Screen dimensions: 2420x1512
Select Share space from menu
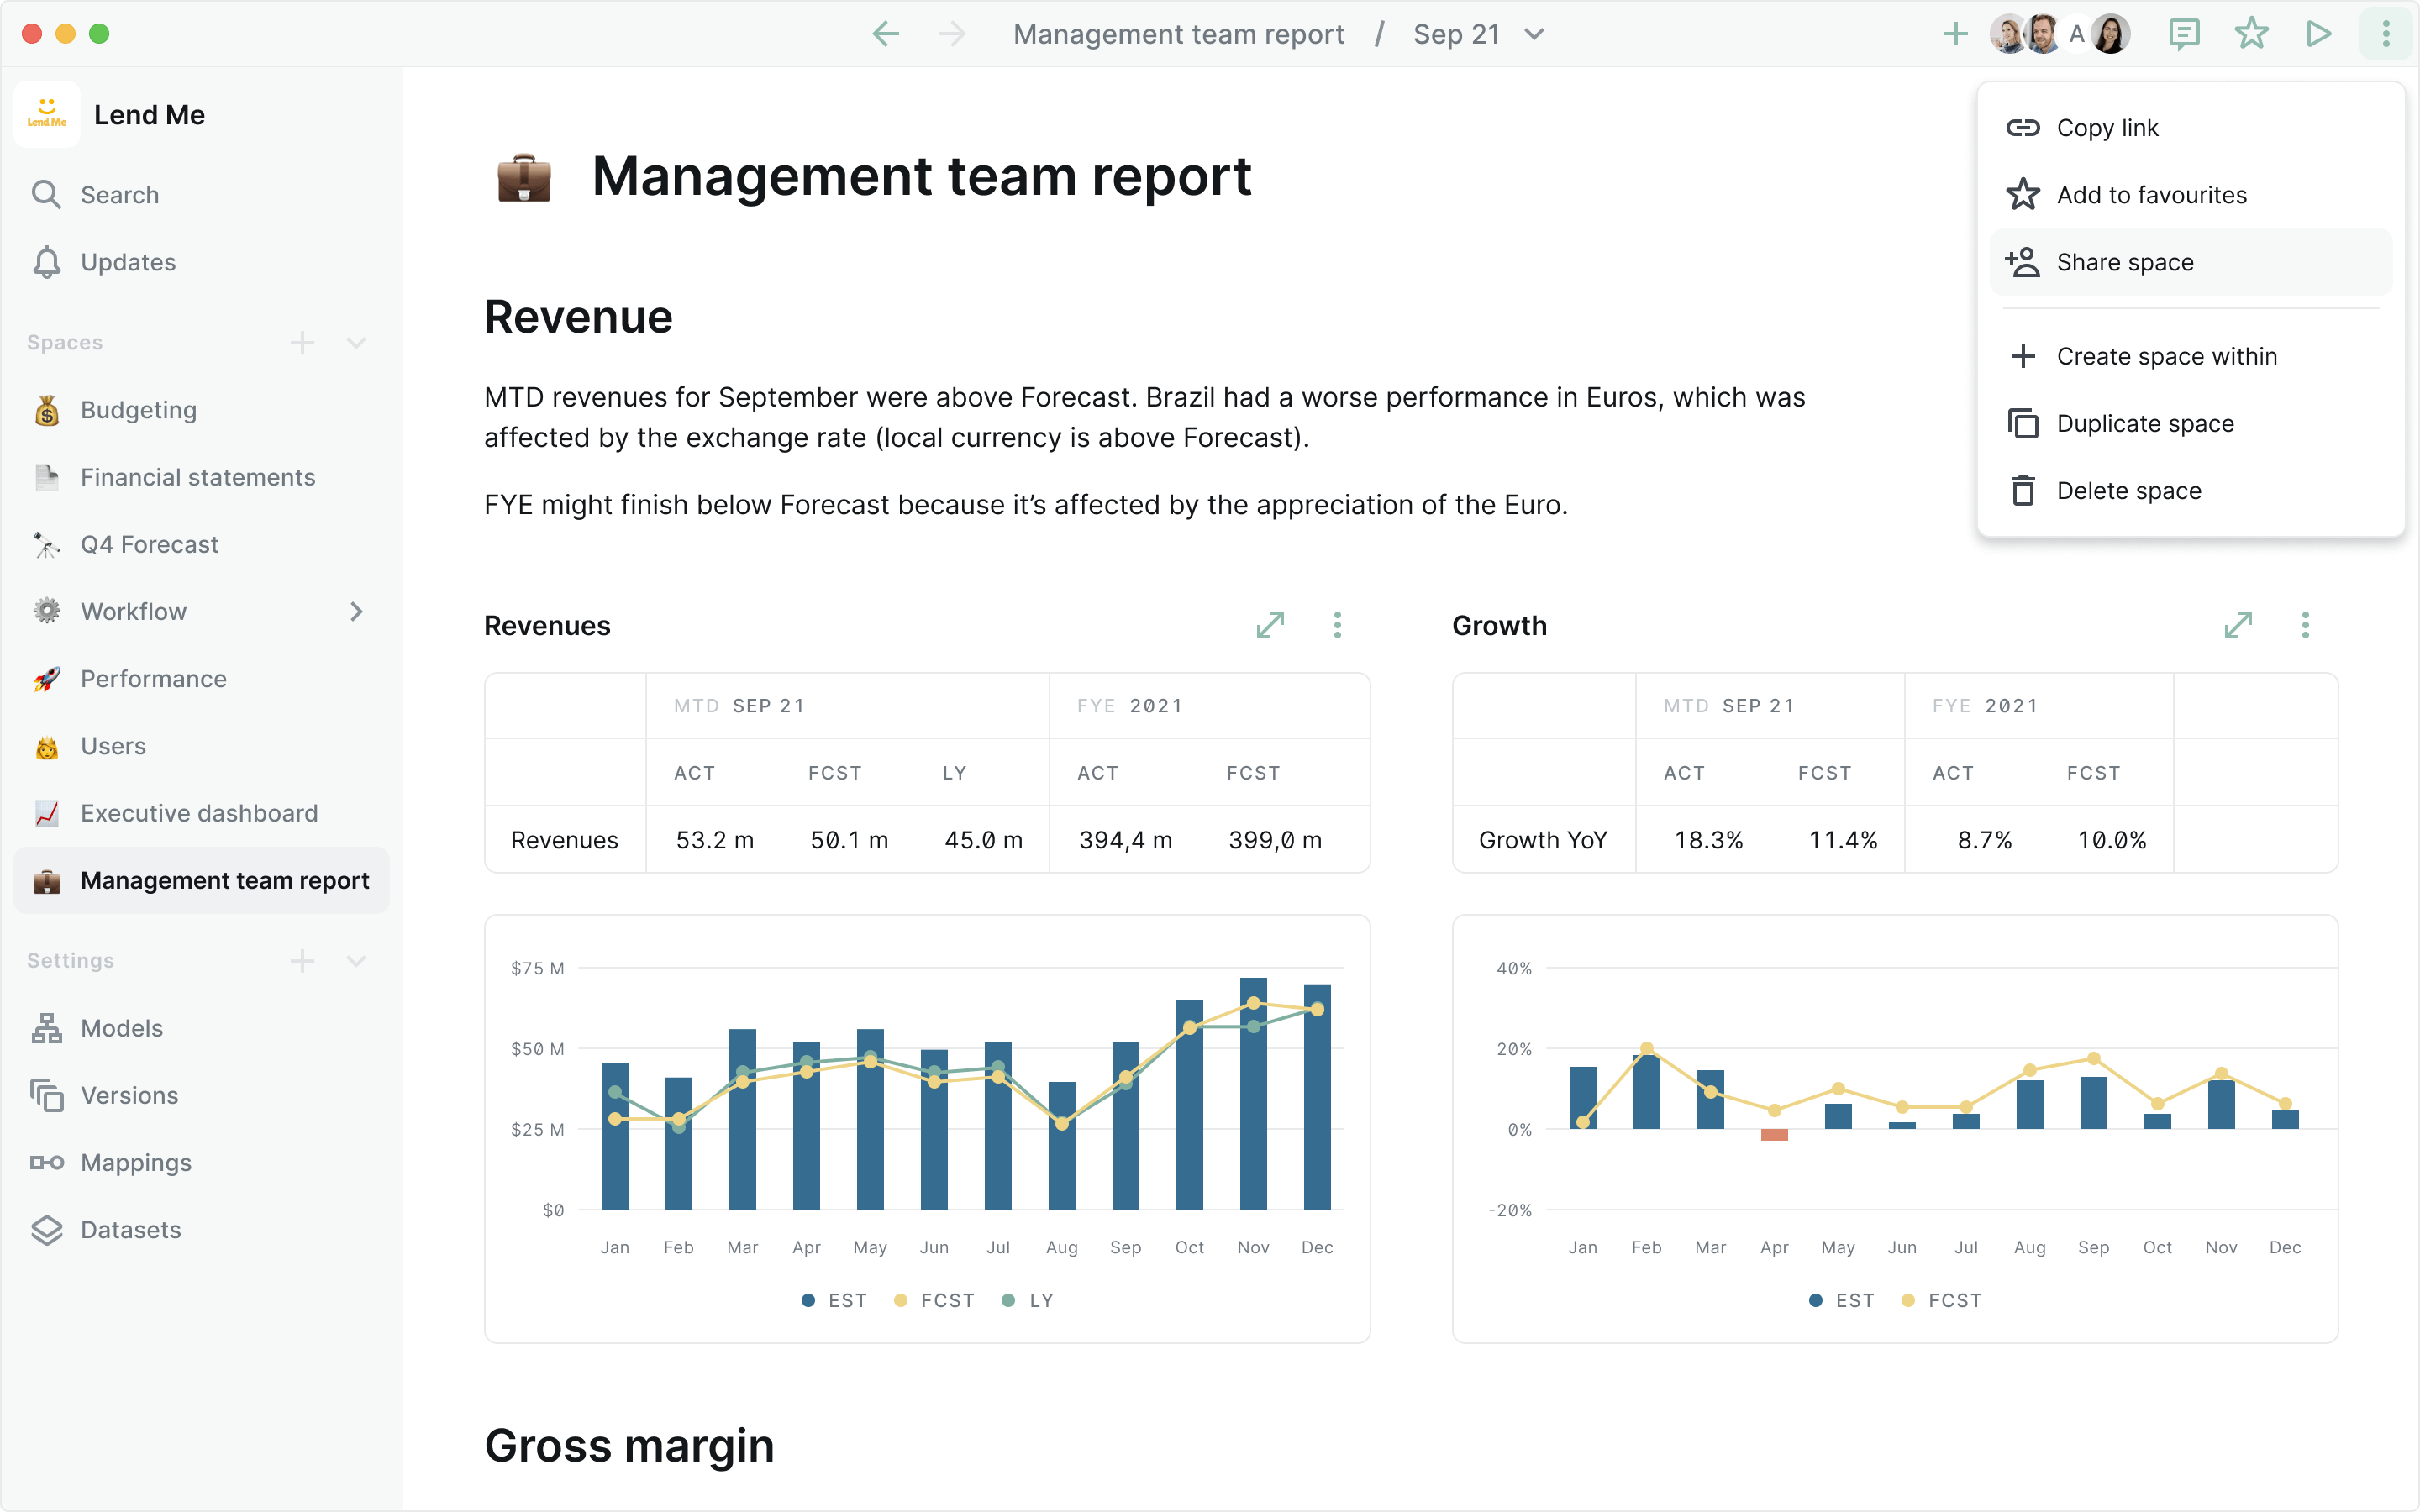[x=2125, y=262]
